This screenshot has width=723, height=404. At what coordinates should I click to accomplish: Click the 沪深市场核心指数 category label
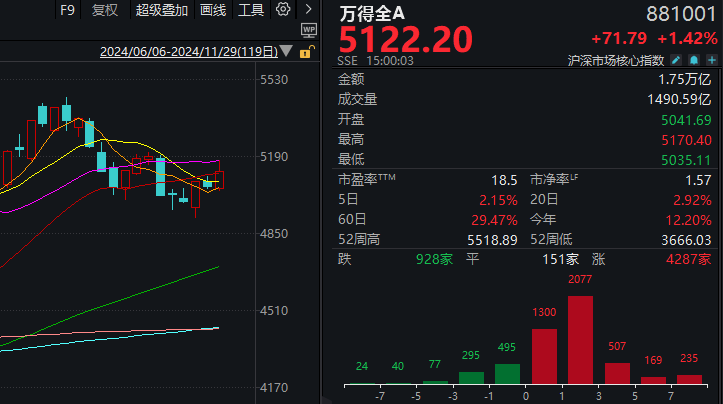click(x=616, y=60)
